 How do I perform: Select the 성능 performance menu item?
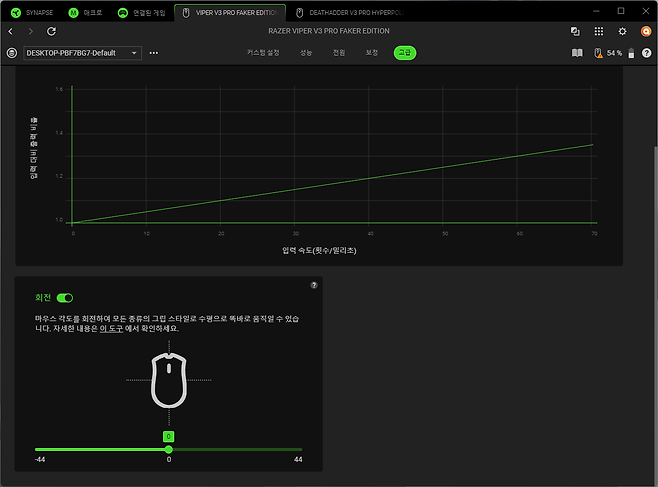(x=305, y=52)
